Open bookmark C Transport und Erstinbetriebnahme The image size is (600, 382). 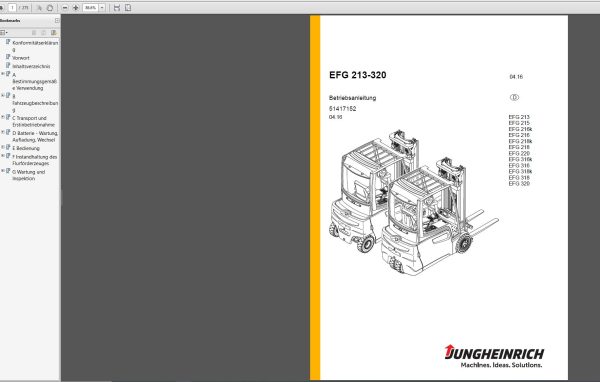[x=33, y=121]
